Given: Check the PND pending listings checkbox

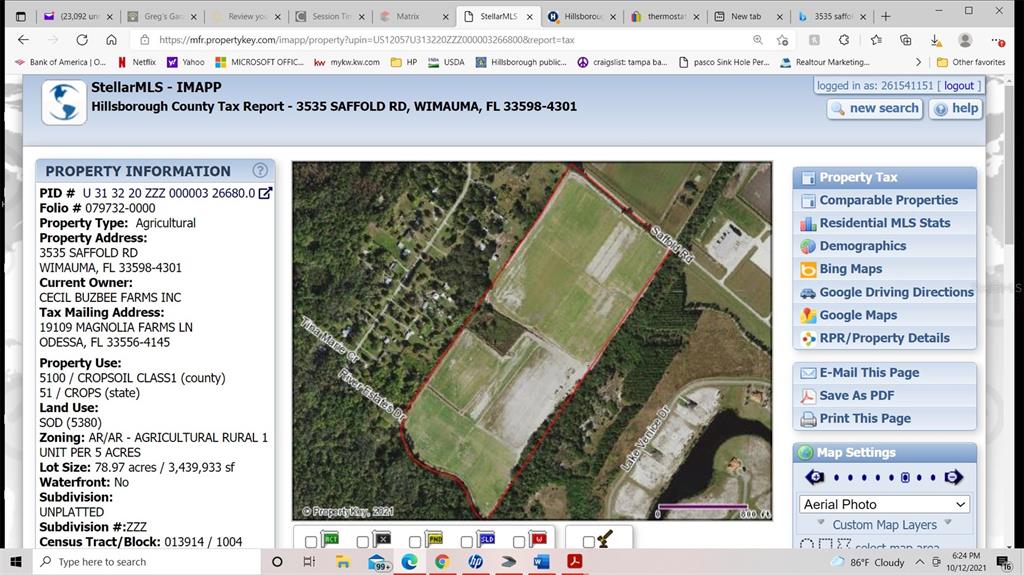Looking at the screenshot, I should click(414, 542).
